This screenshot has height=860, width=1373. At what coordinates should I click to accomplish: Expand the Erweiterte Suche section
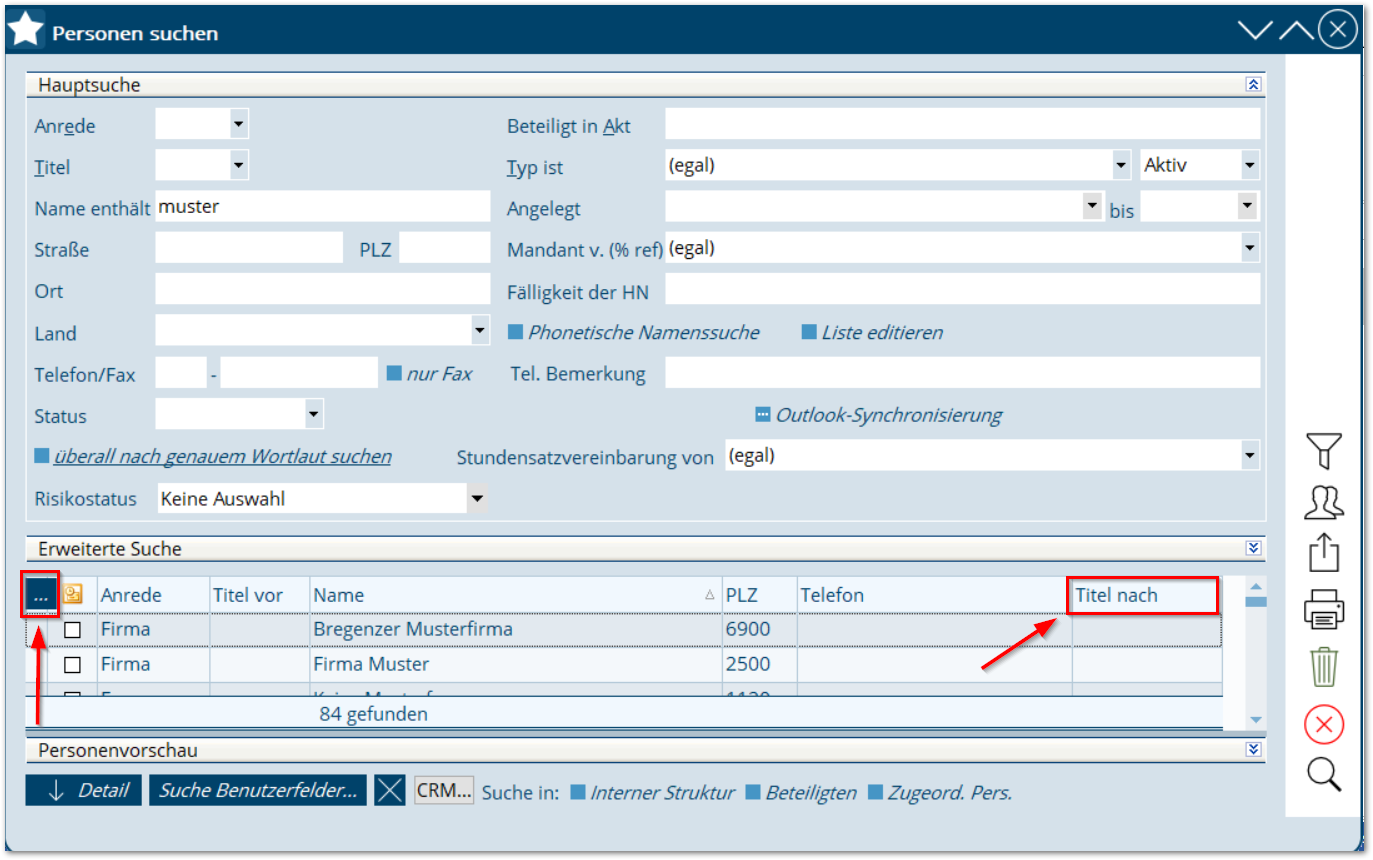[x=1253, y=548]
